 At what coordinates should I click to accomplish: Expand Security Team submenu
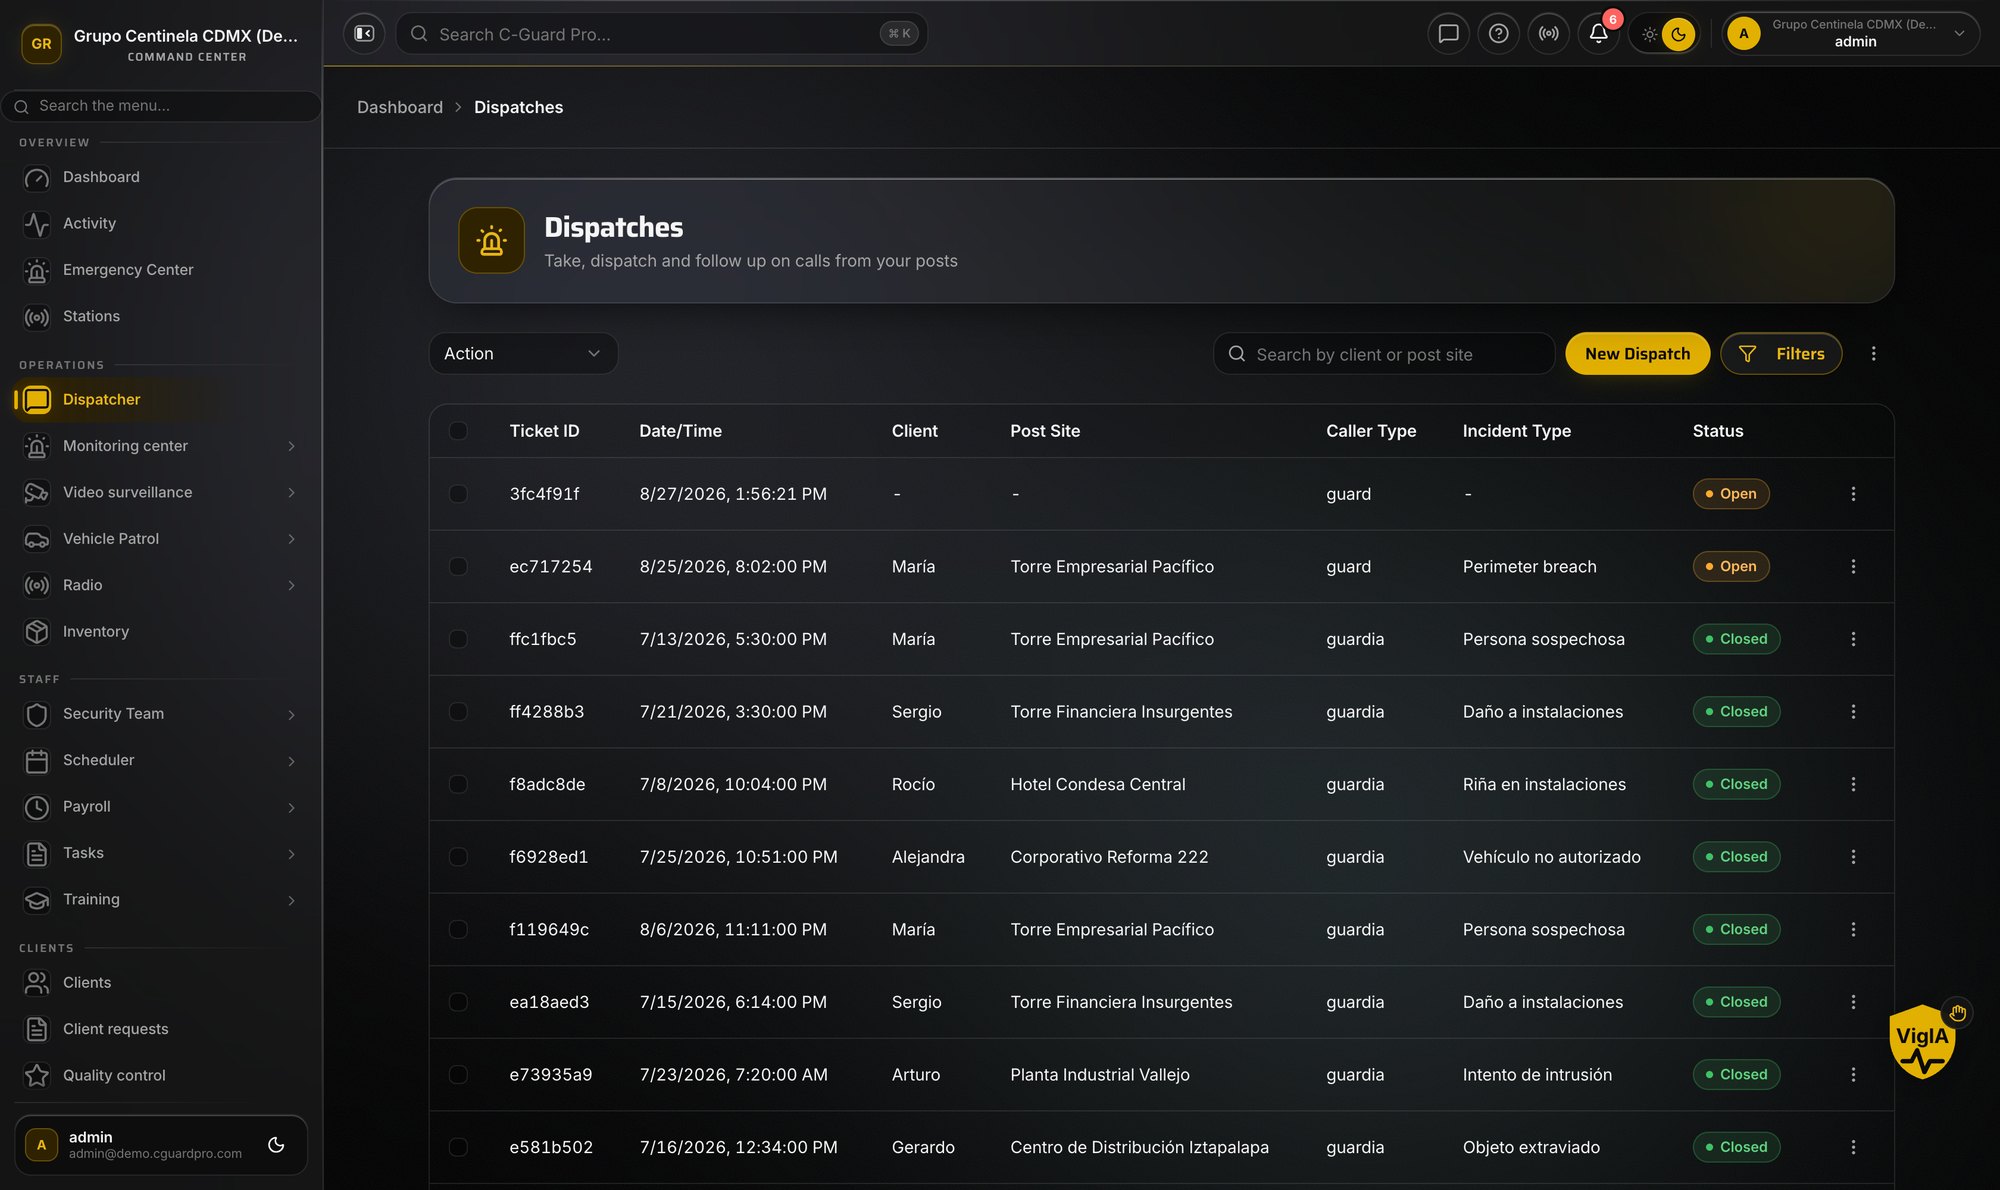[x=291, y=714]
